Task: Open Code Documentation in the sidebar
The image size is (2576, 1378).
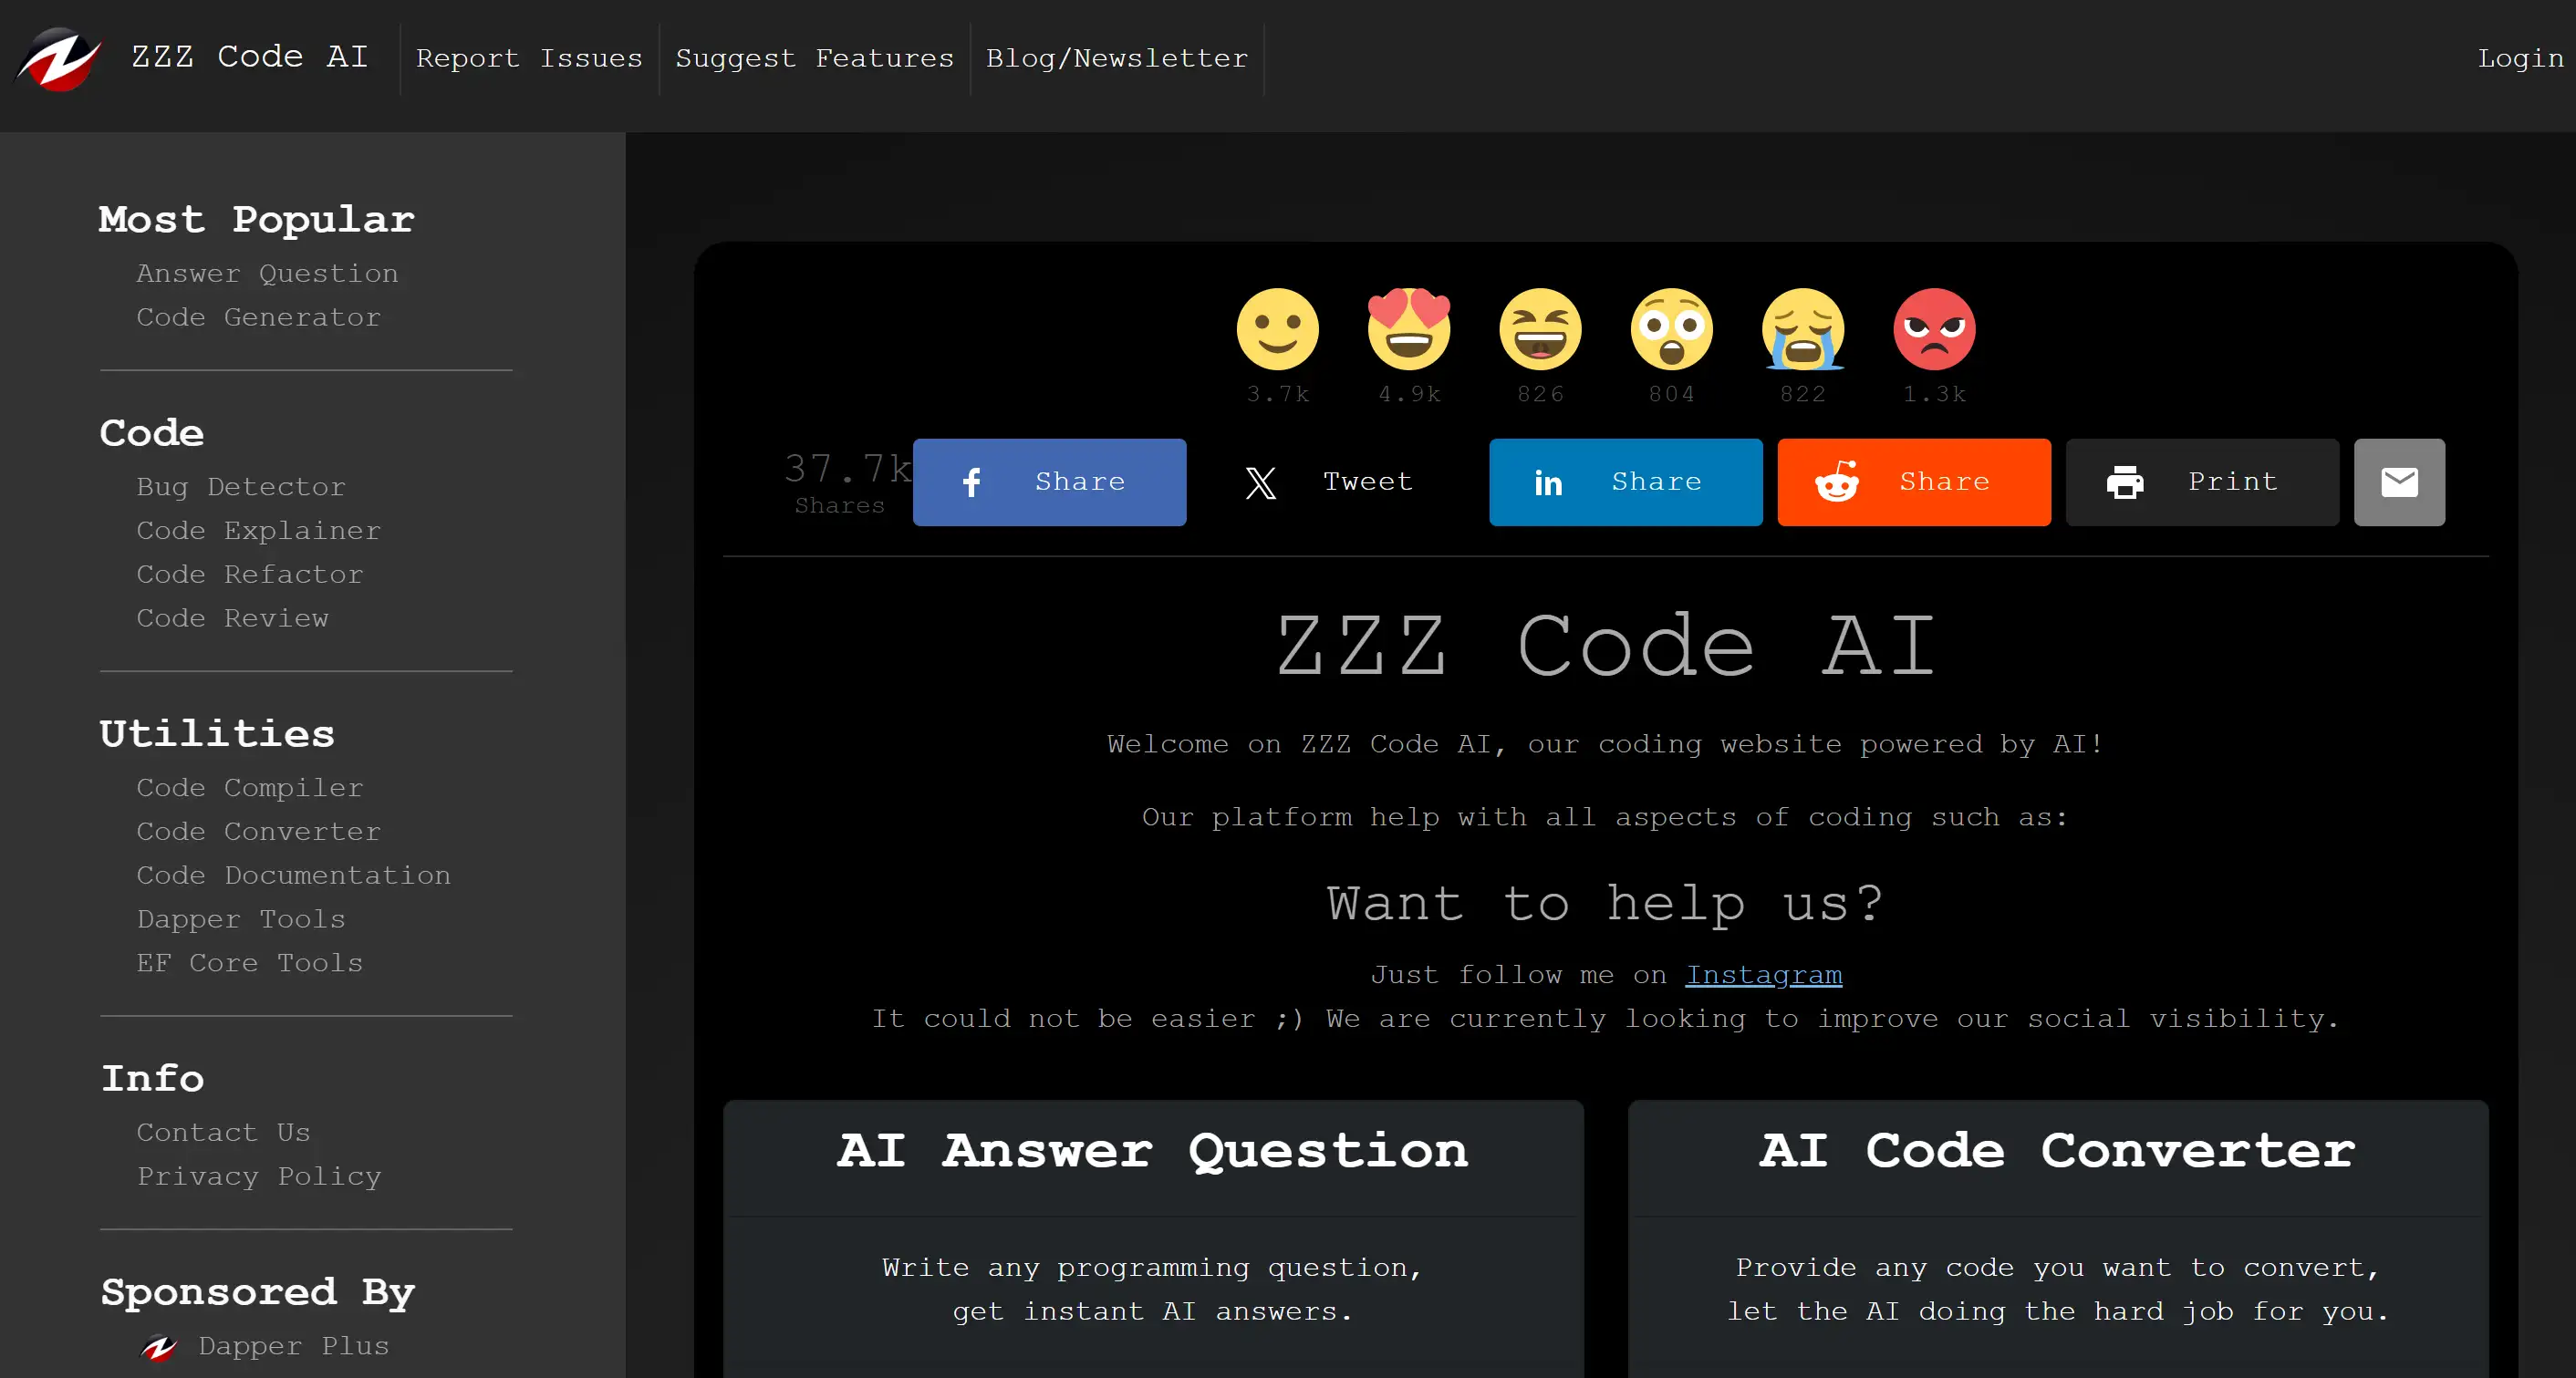Action: point(293,875)
